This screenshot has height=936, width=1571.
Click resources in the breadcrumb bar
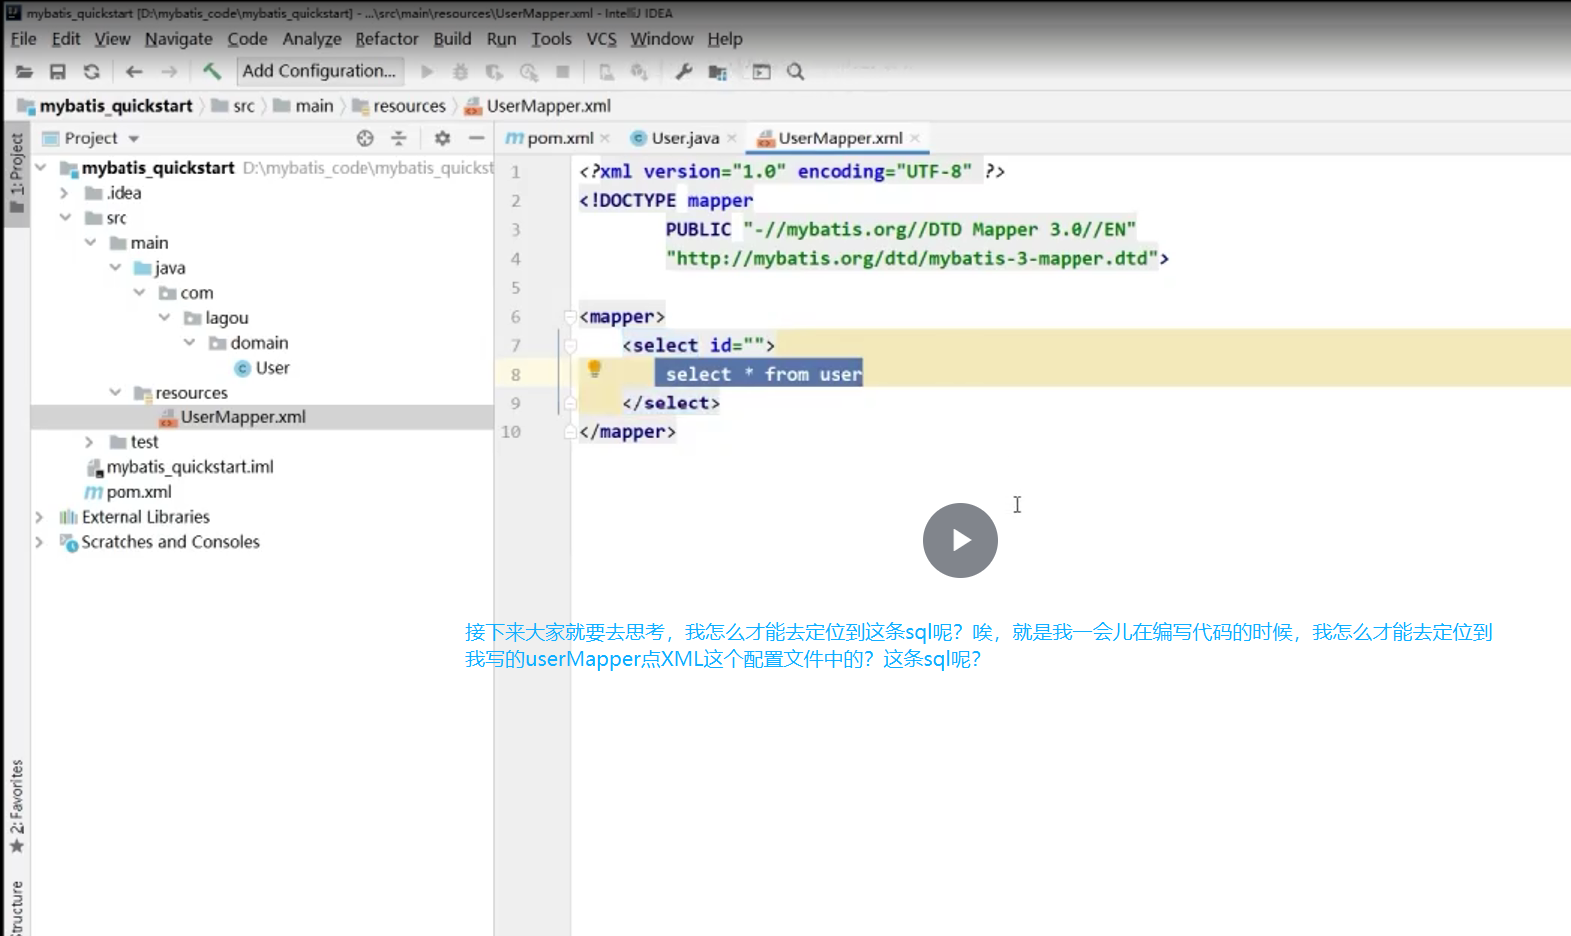pyautogui.click(x=399, y=106)
